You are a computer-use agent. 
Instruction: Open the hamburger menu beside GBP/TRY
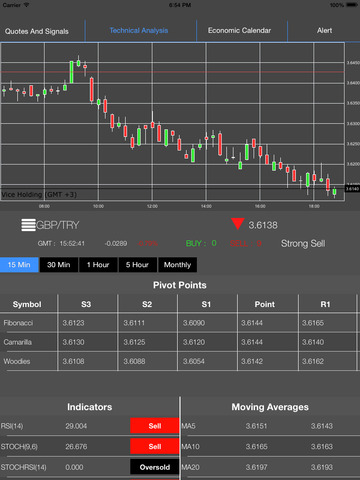pos(28,225)
